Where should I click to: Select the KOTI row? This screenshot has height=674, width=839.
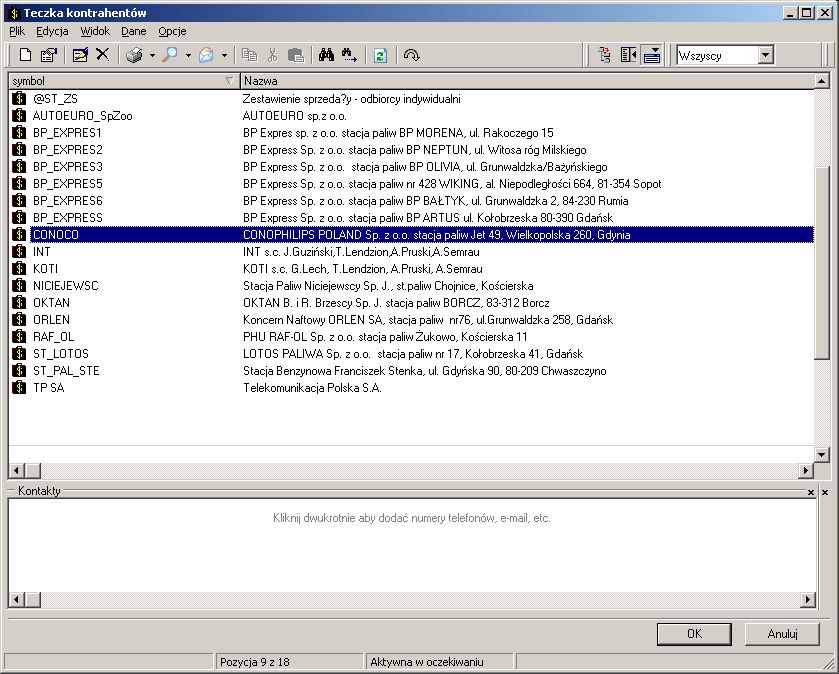(411, 269)
